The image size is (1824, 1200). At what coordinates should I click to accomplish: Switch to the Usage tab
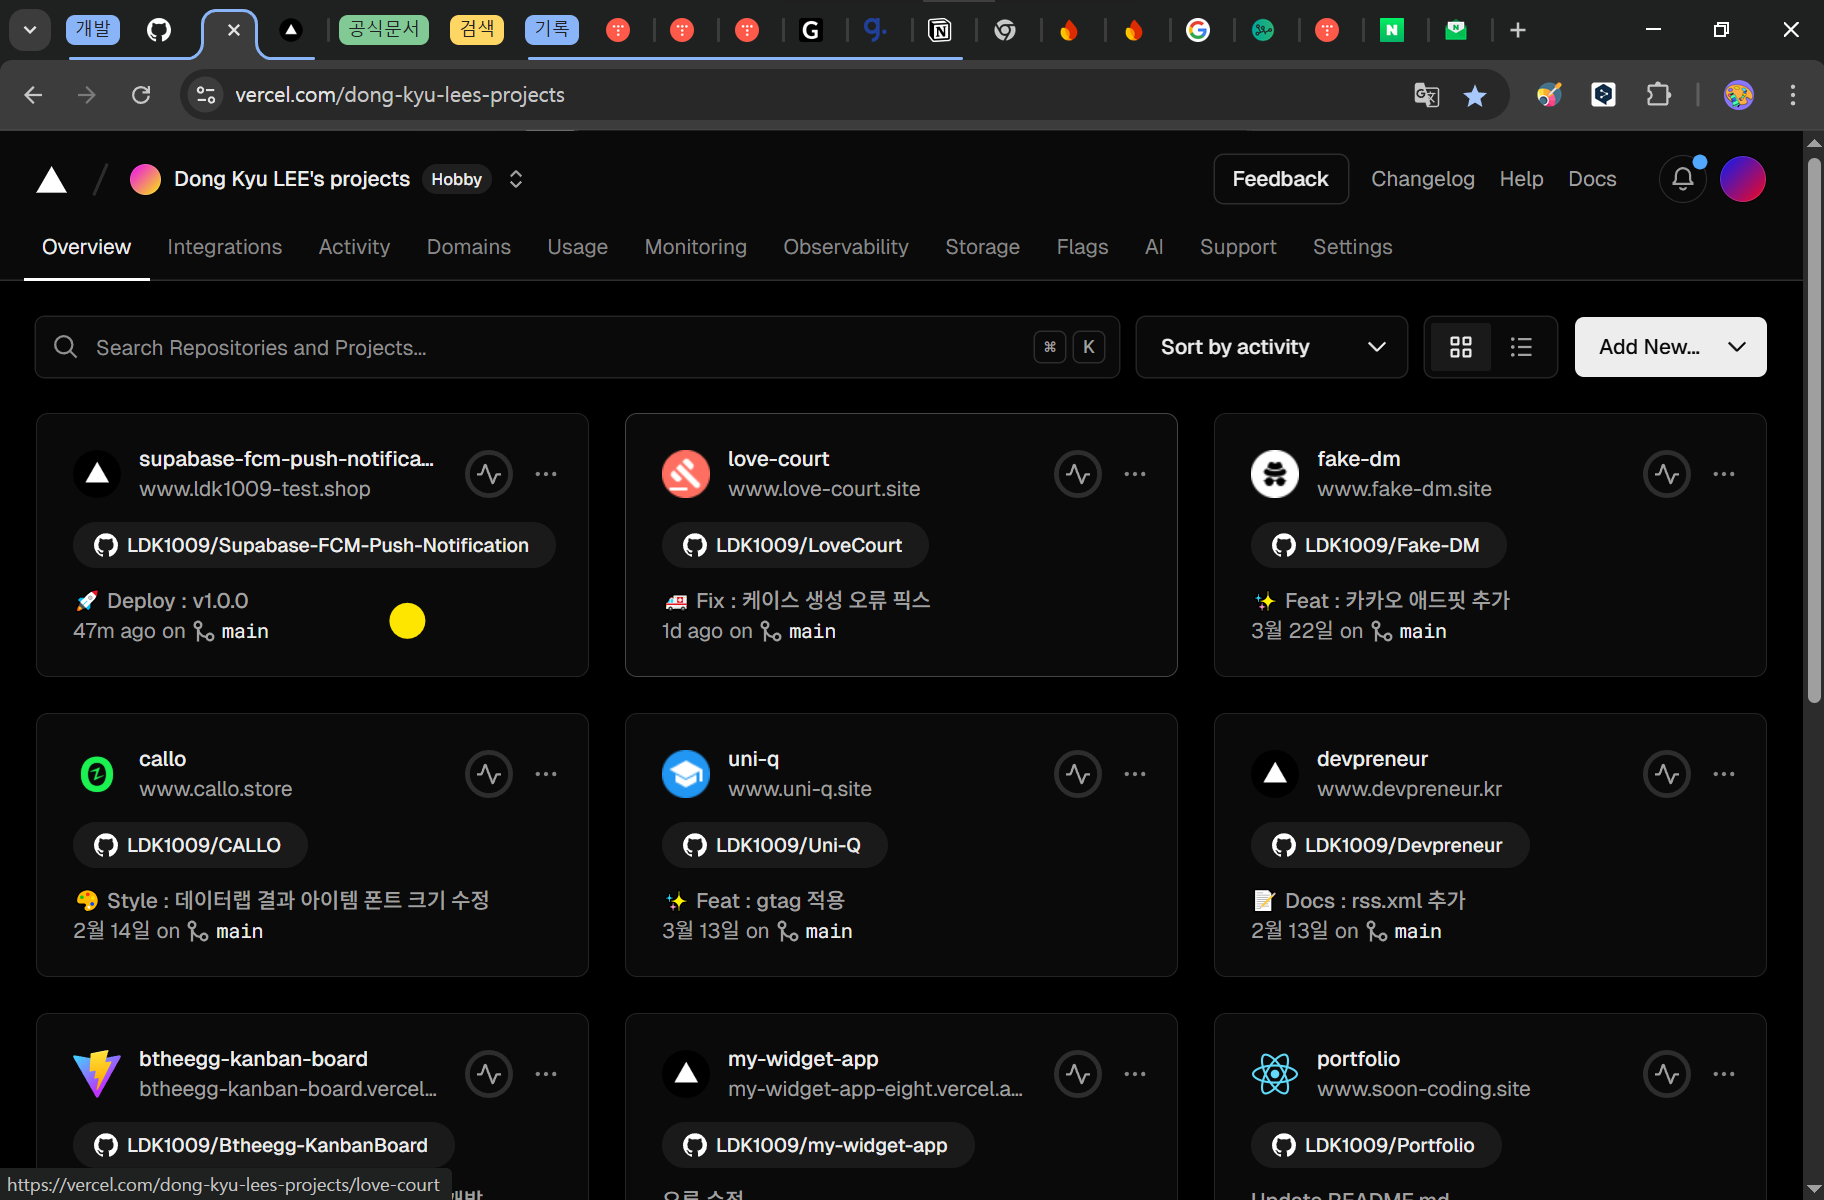578,247
